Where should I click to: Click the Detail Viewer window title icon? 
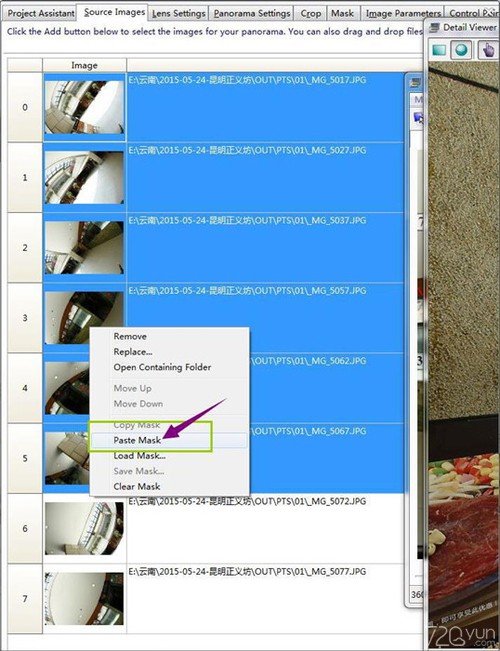click(x=434, y=28)
